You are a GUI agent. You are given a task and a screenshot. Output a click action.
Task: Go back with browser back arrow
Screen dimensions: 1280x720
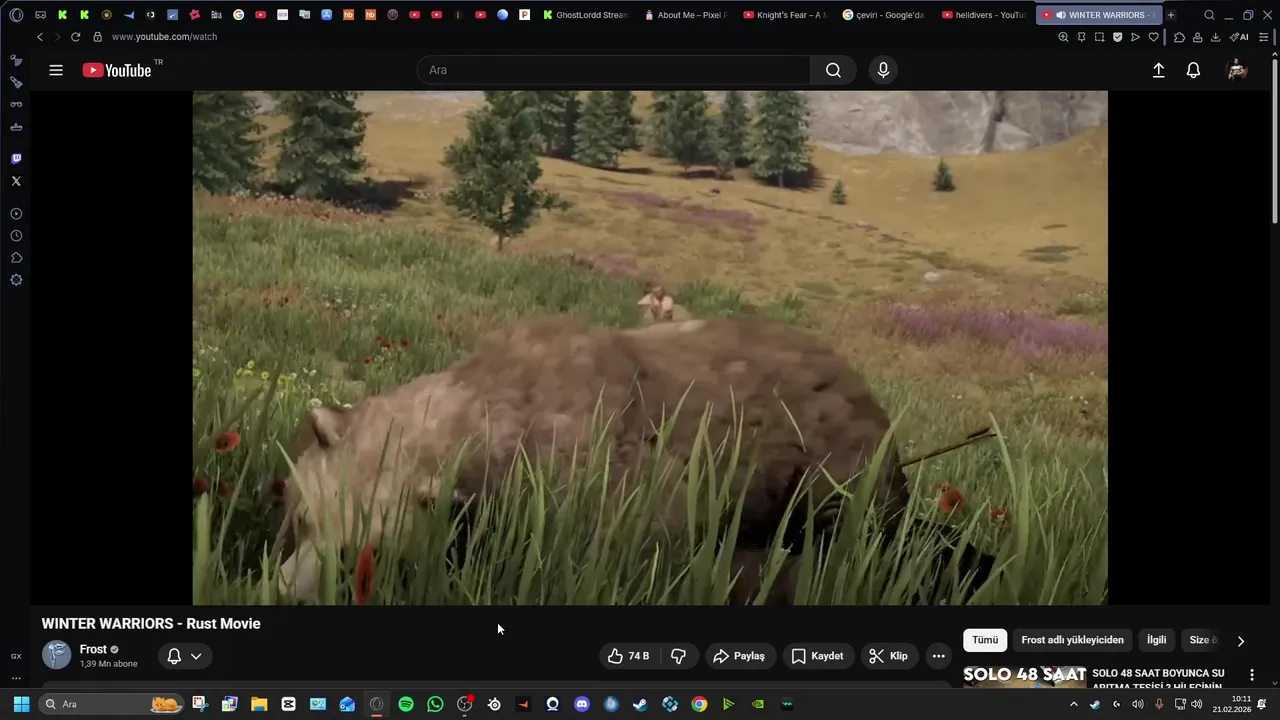tap(39, 37)
